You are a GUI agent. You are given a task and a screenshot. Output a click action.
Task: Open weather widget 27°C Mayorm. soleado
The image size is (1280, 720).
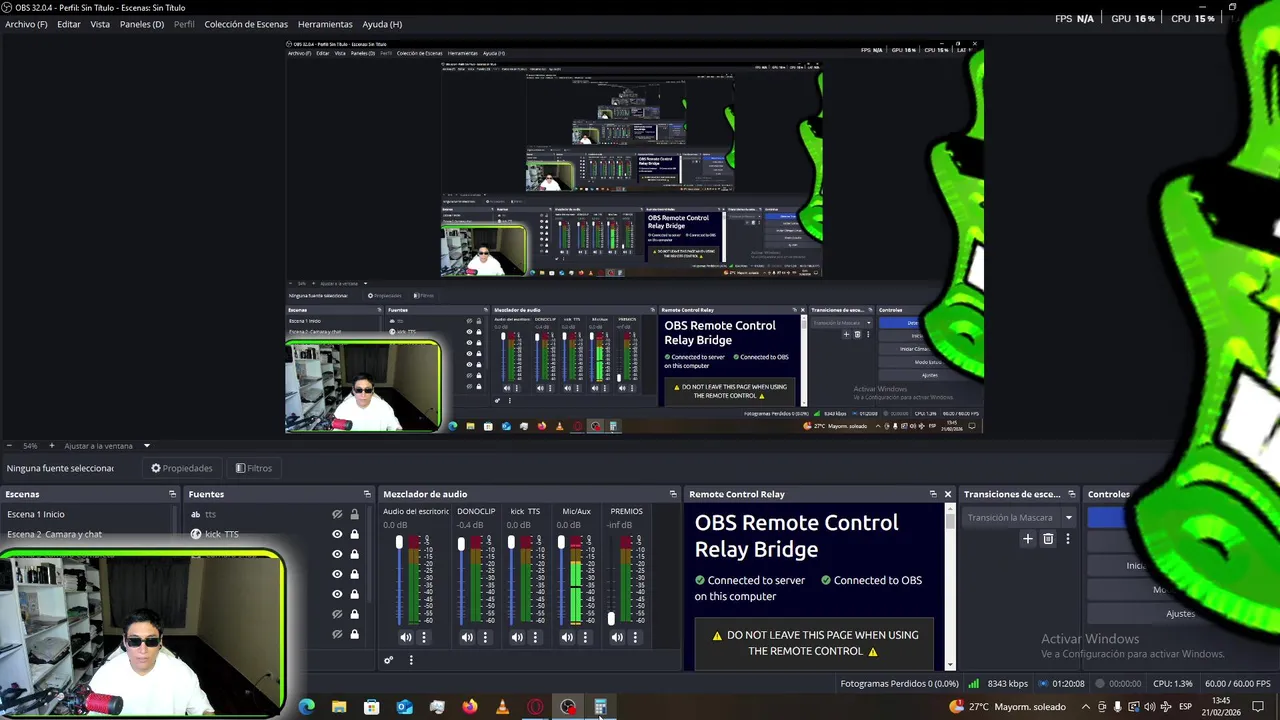pyautogui.click(x=1008, y=707)
